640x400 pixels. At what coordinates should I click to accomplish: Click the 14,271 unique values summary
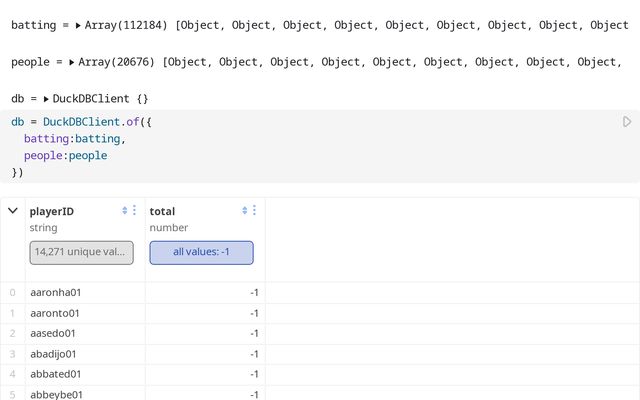(x=81, y=252)
